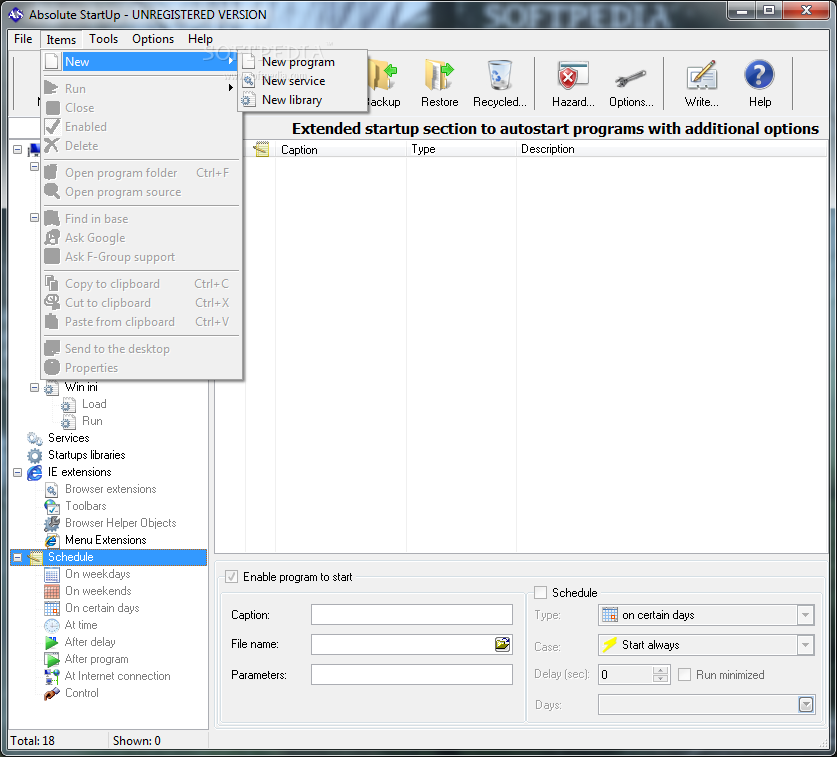The width and height of the screenshot is (837, 757).
Task: Open the schedule Type dropdown
Action: 805,615
